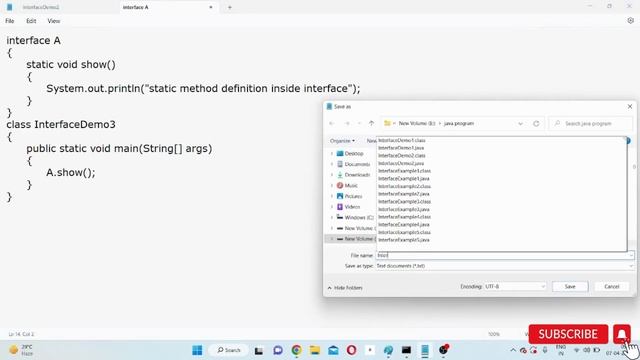Go forward in Save as dialog
Image resolution: width=640 pixels, height=360 pixels.
click(x=347, y=123)
